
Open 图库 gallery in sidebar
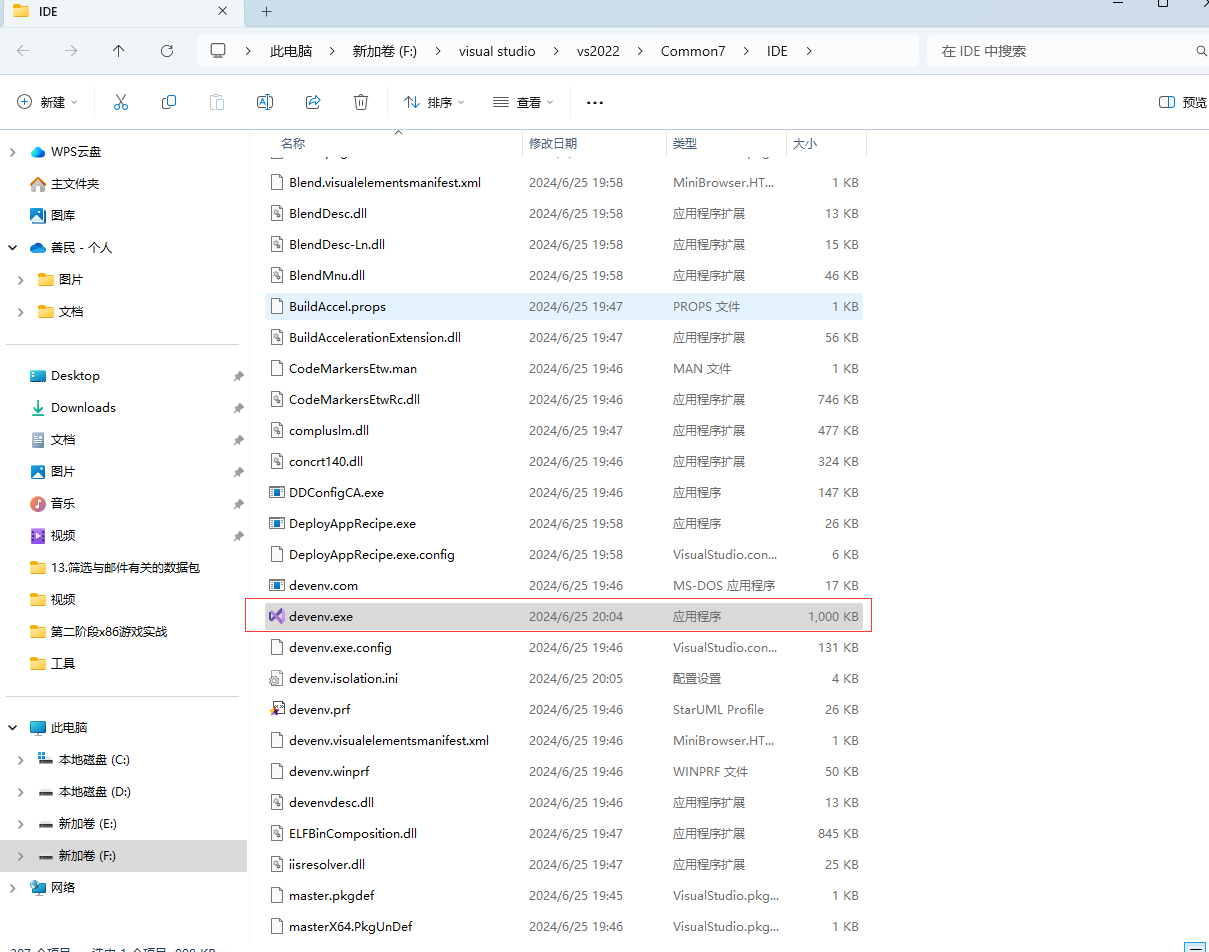(x=53, y=216)
